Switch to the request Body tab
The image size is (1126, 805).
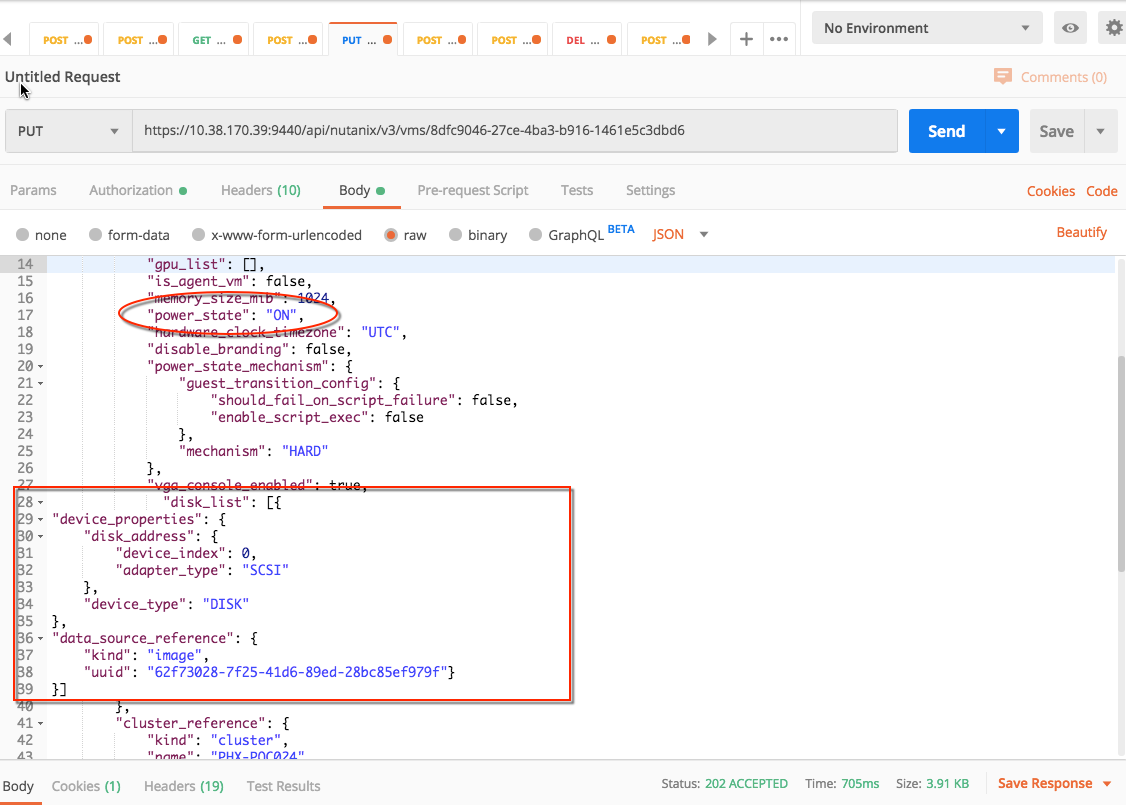pyautogui.click(x=362, y=190)
